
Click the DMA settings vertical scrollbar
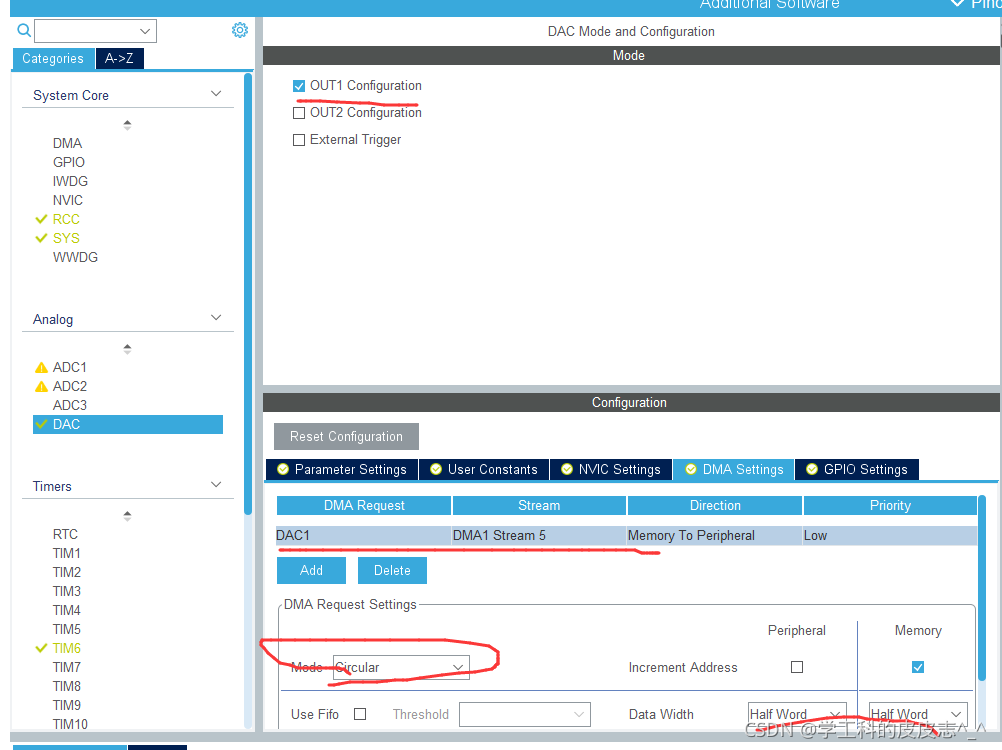click(982, 588)
